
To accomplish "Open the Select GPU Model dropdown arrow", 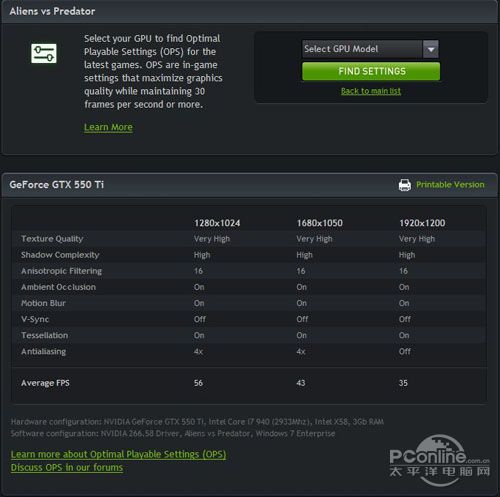I will tap(431, 49).
